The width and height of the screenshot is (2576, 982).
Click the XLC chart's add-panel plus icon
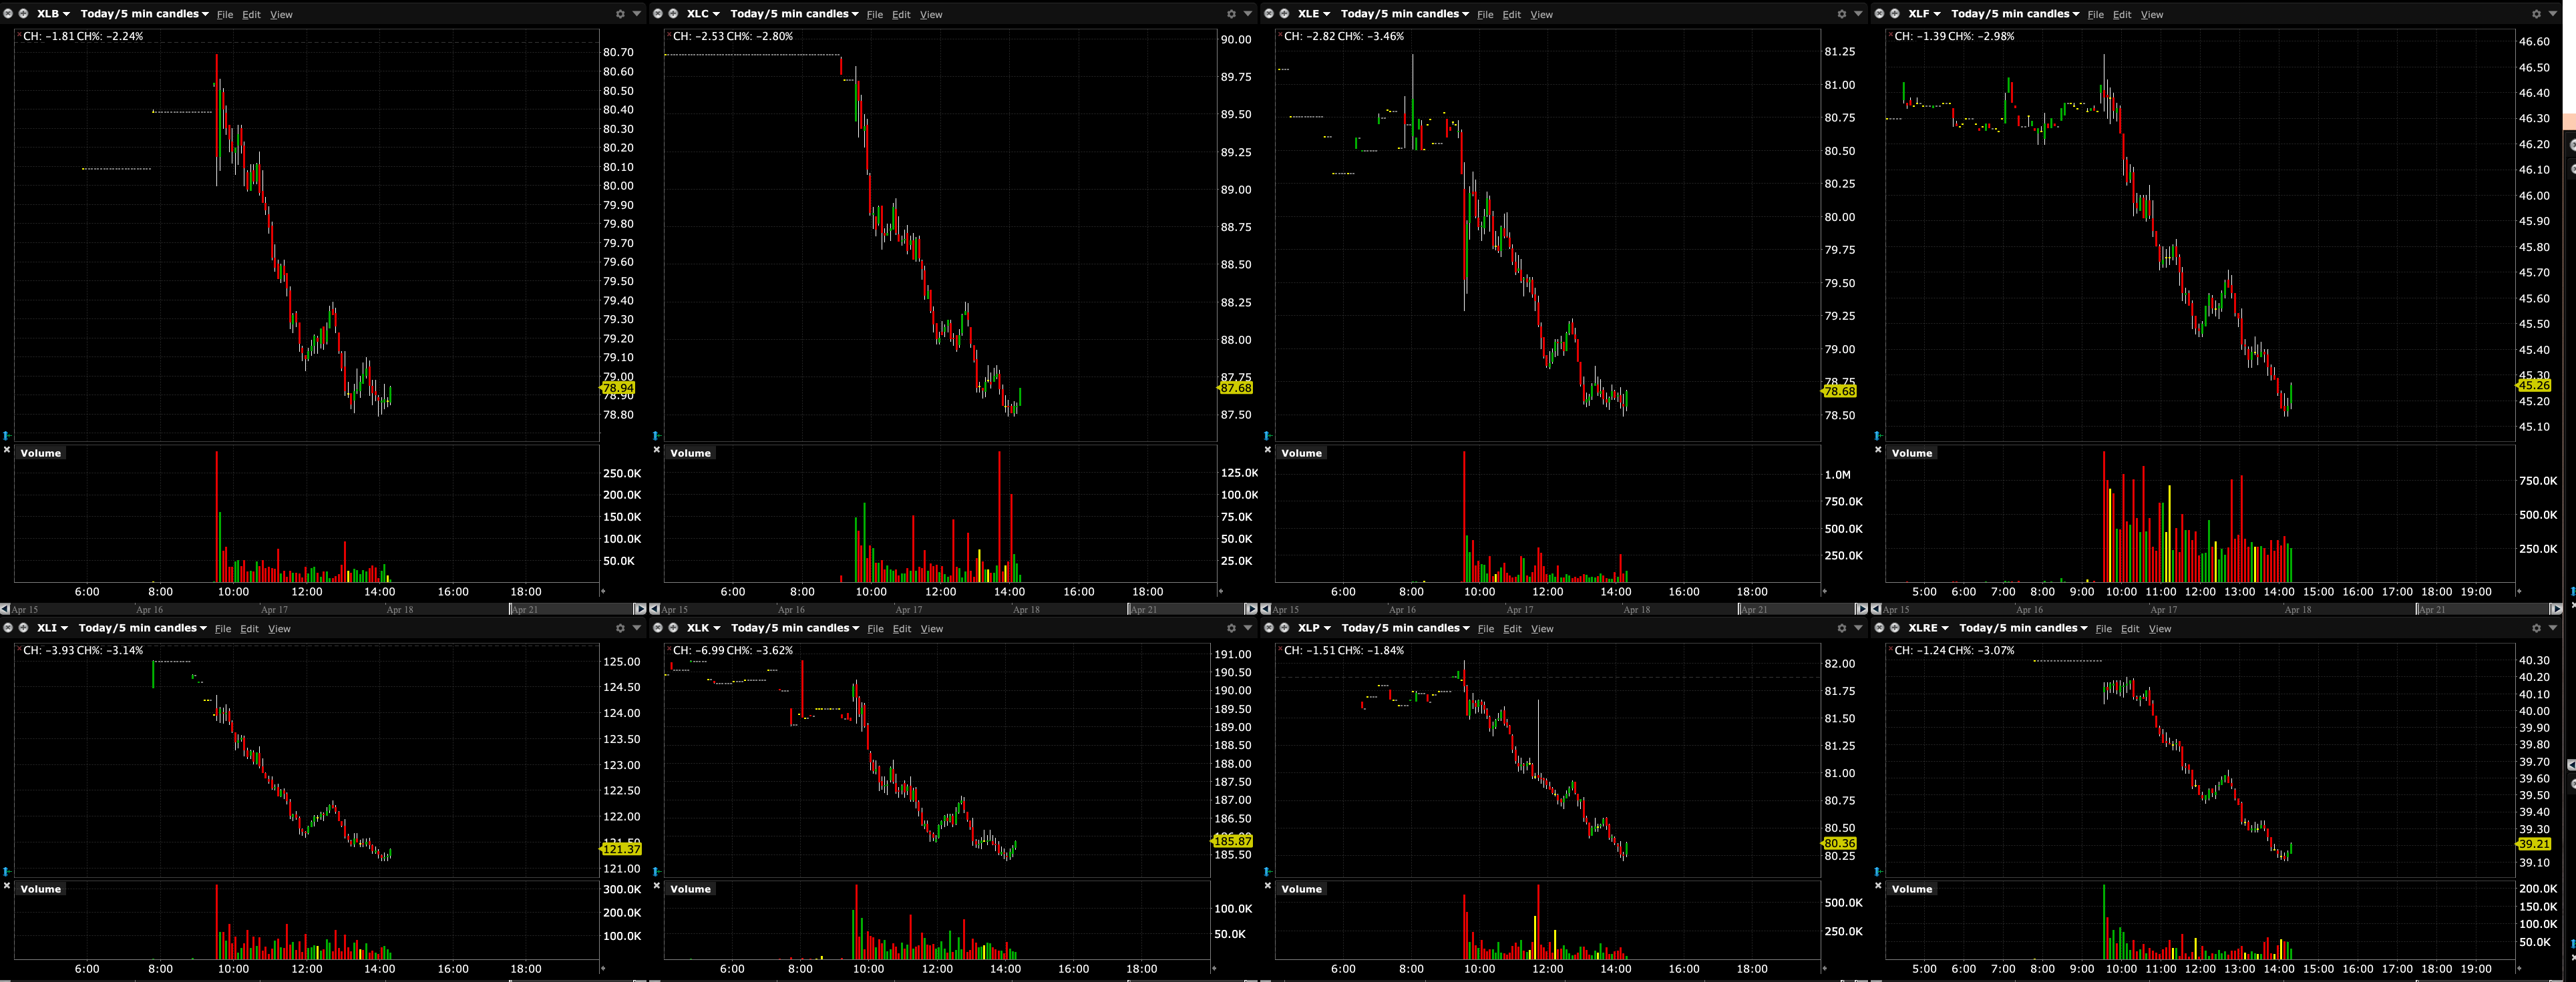tap(674, 14)
